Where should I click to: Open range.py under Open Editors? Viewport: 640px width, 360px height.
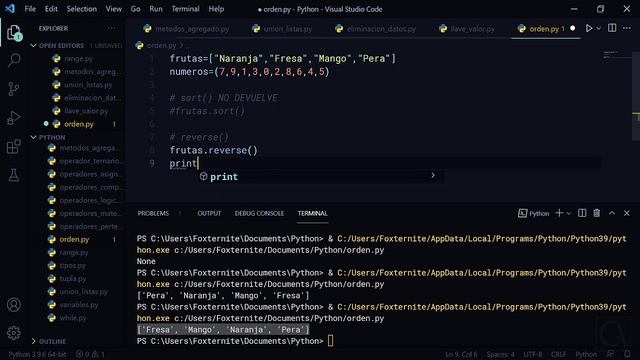(x=77, y=58)
